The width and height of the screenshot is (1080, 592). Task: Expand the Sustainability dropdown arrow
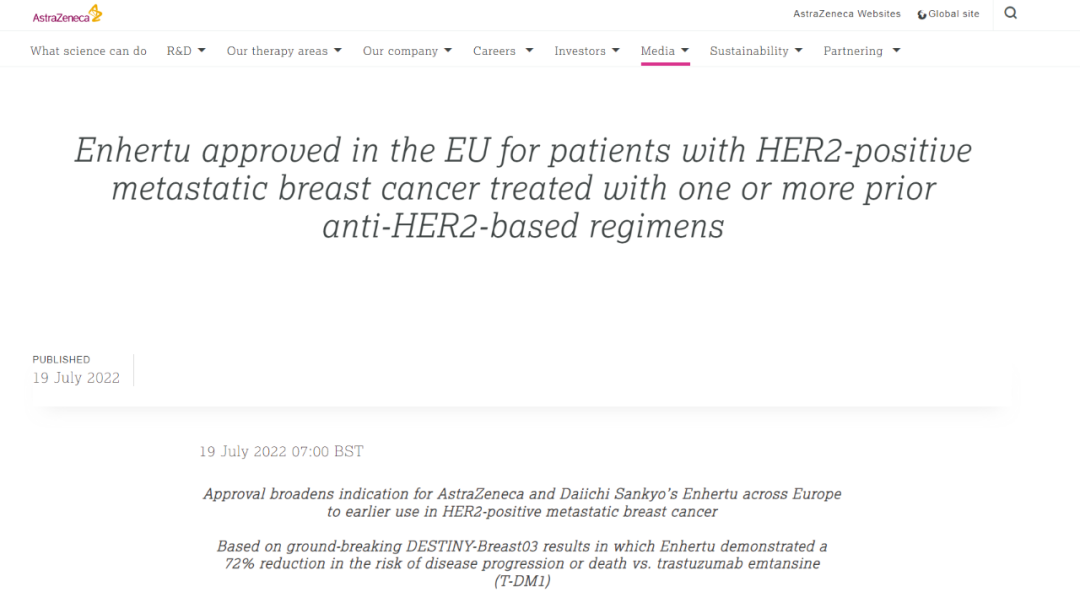click(x=799, y=50)
